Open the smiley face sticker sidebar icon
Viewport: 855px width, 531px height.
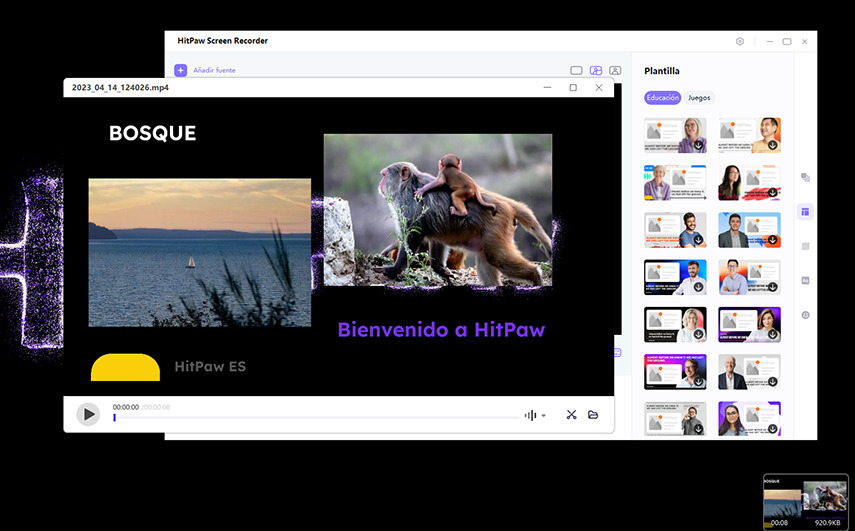[x=805, y=315]
